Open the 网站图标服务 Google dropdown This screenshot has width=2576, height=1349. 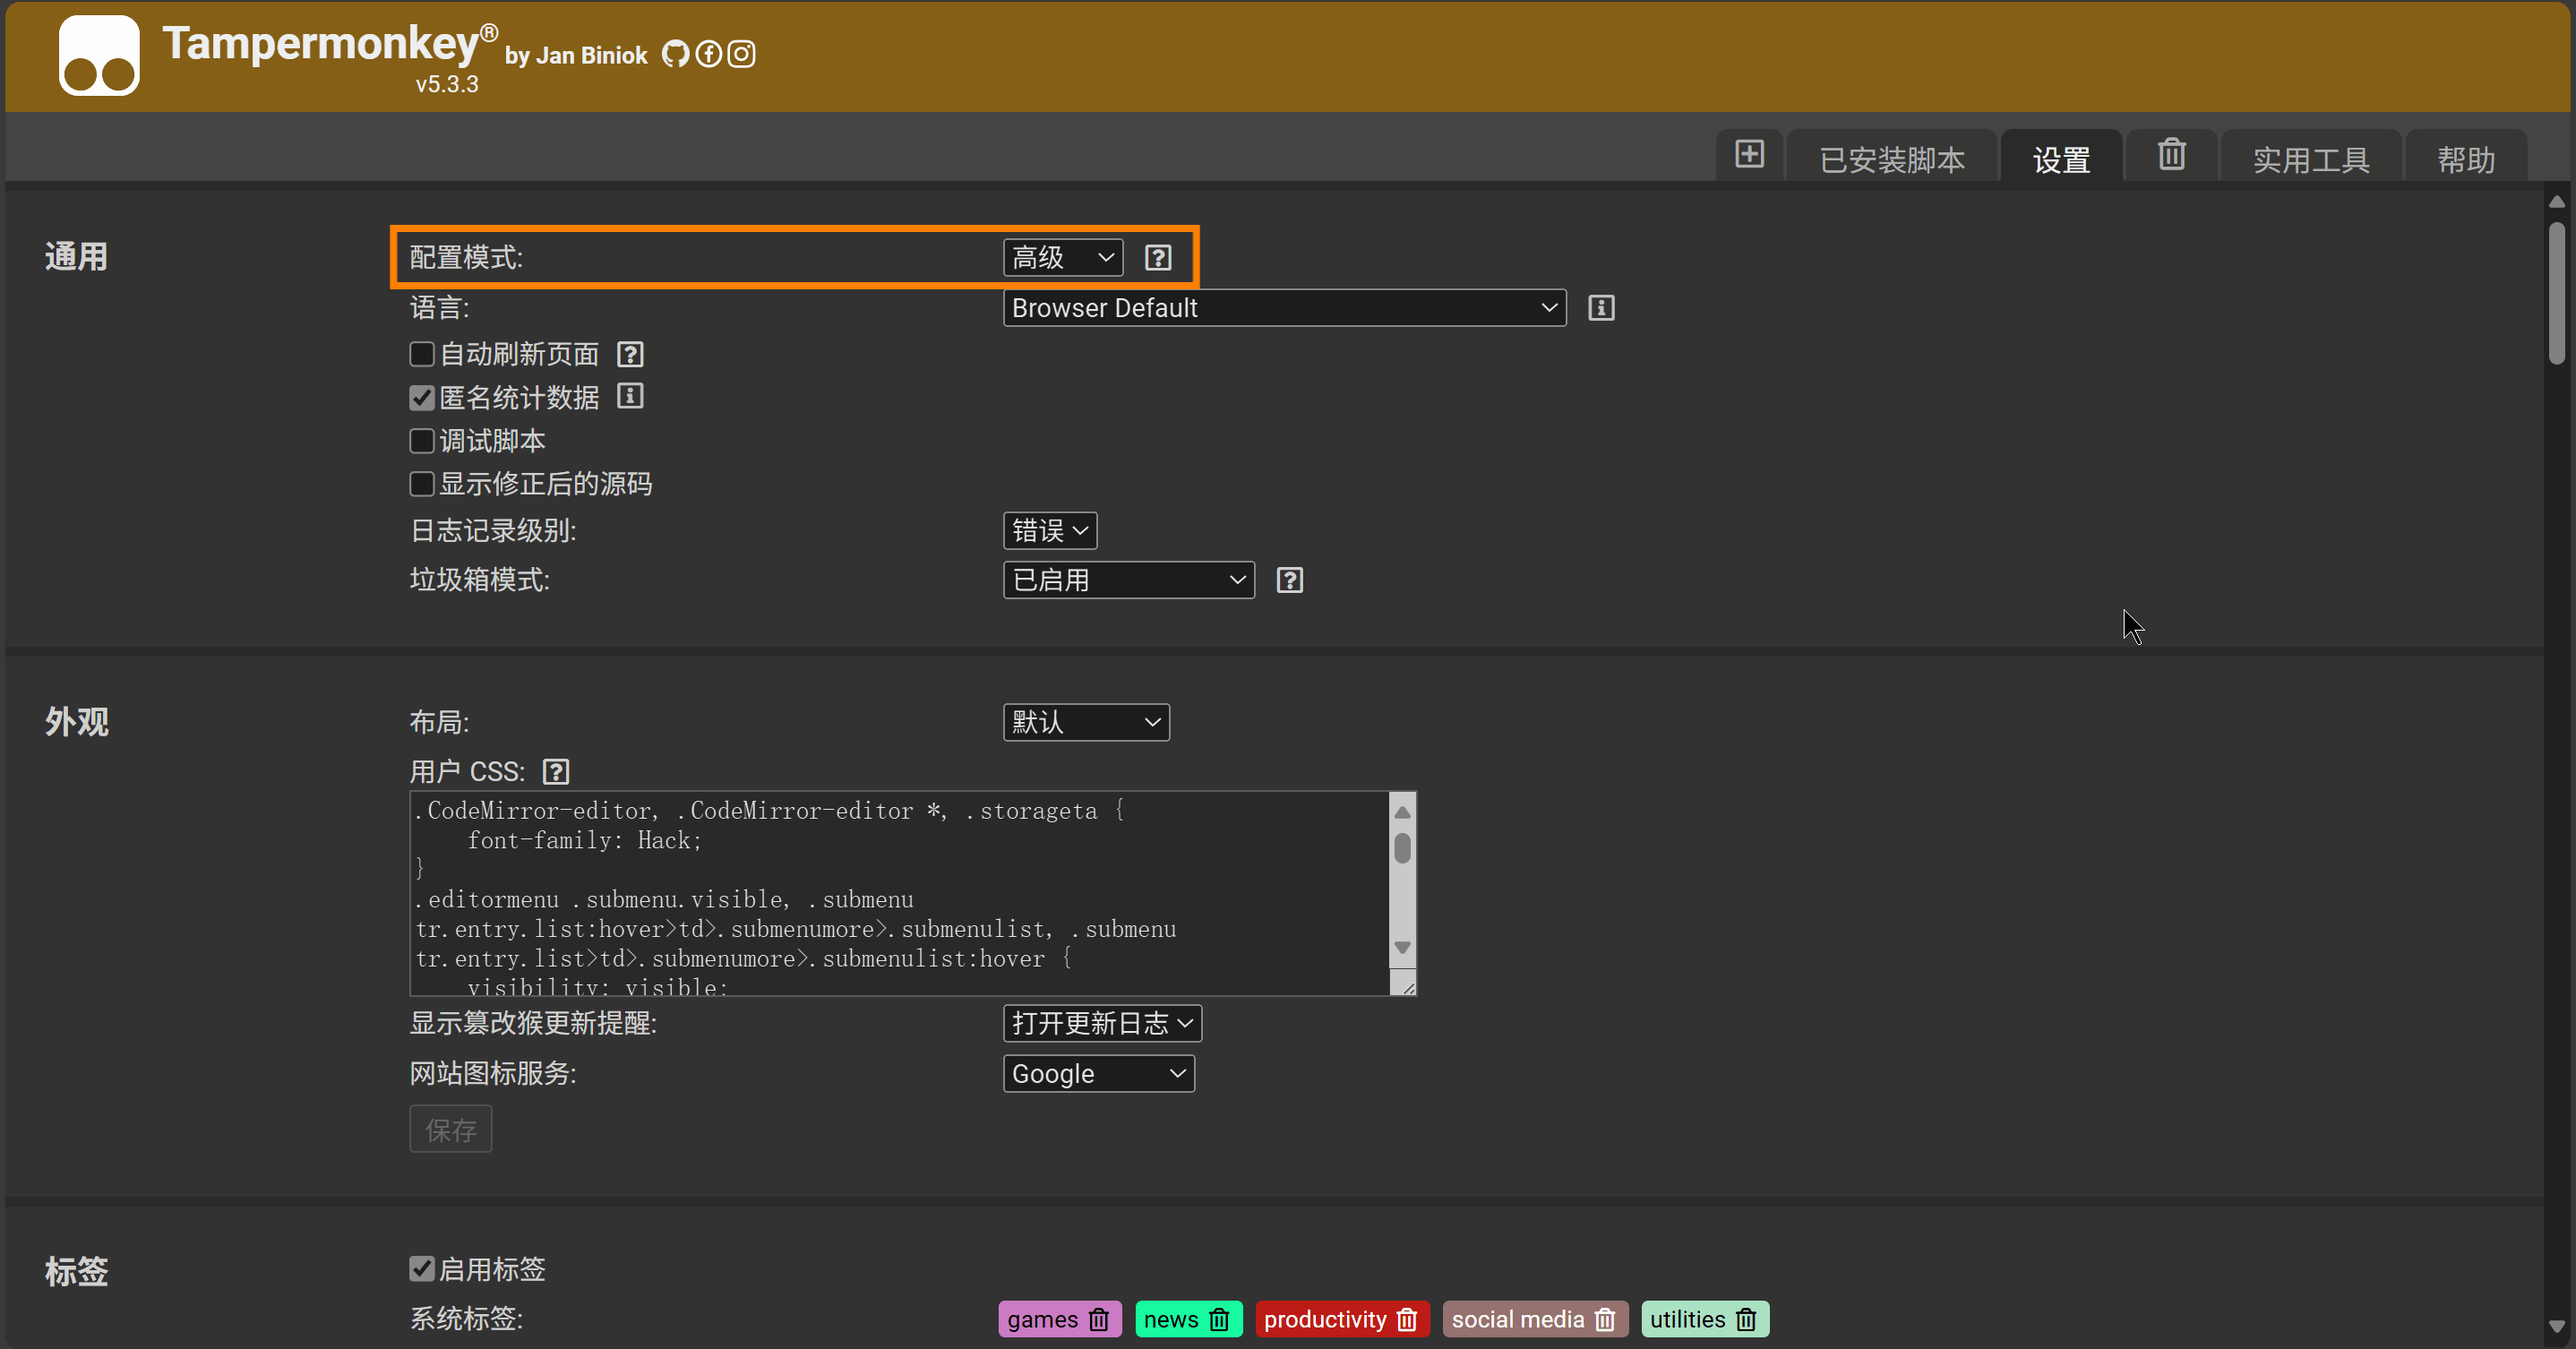(x=1099, y=1074)
